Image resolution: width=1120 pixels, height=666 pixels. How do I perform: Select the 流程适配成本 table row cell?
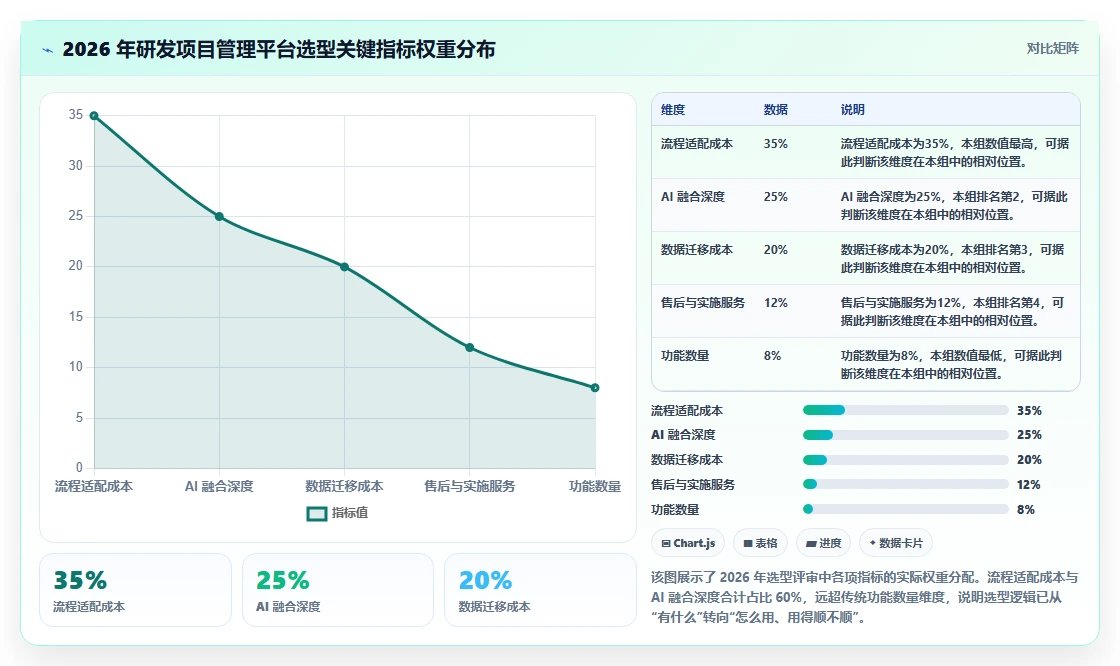tap(696, 144)
